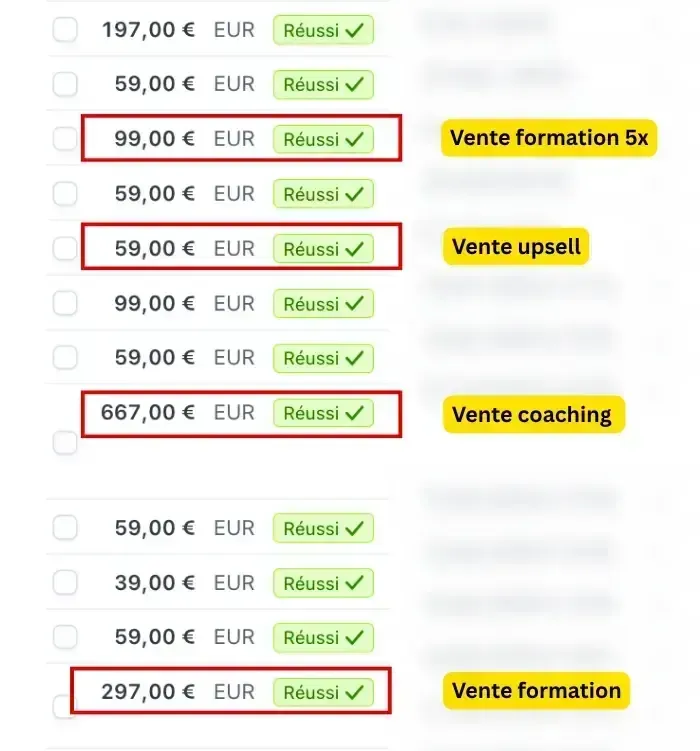Image resolution: width=700 pixels, height=751 pixels.
Task: Check the box beside the 667,00 € payment
Action: [x=65, y=442]
